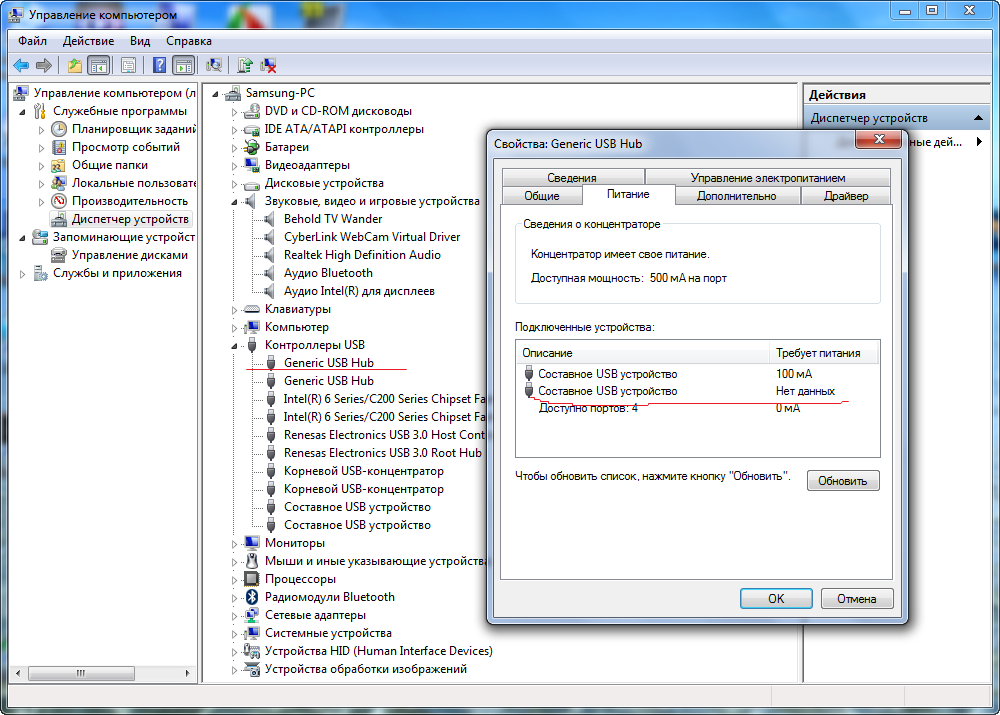Toggle the Show/Hide console tree icon
Screen dimensions: 1000x715
click(x=98, y=66)
